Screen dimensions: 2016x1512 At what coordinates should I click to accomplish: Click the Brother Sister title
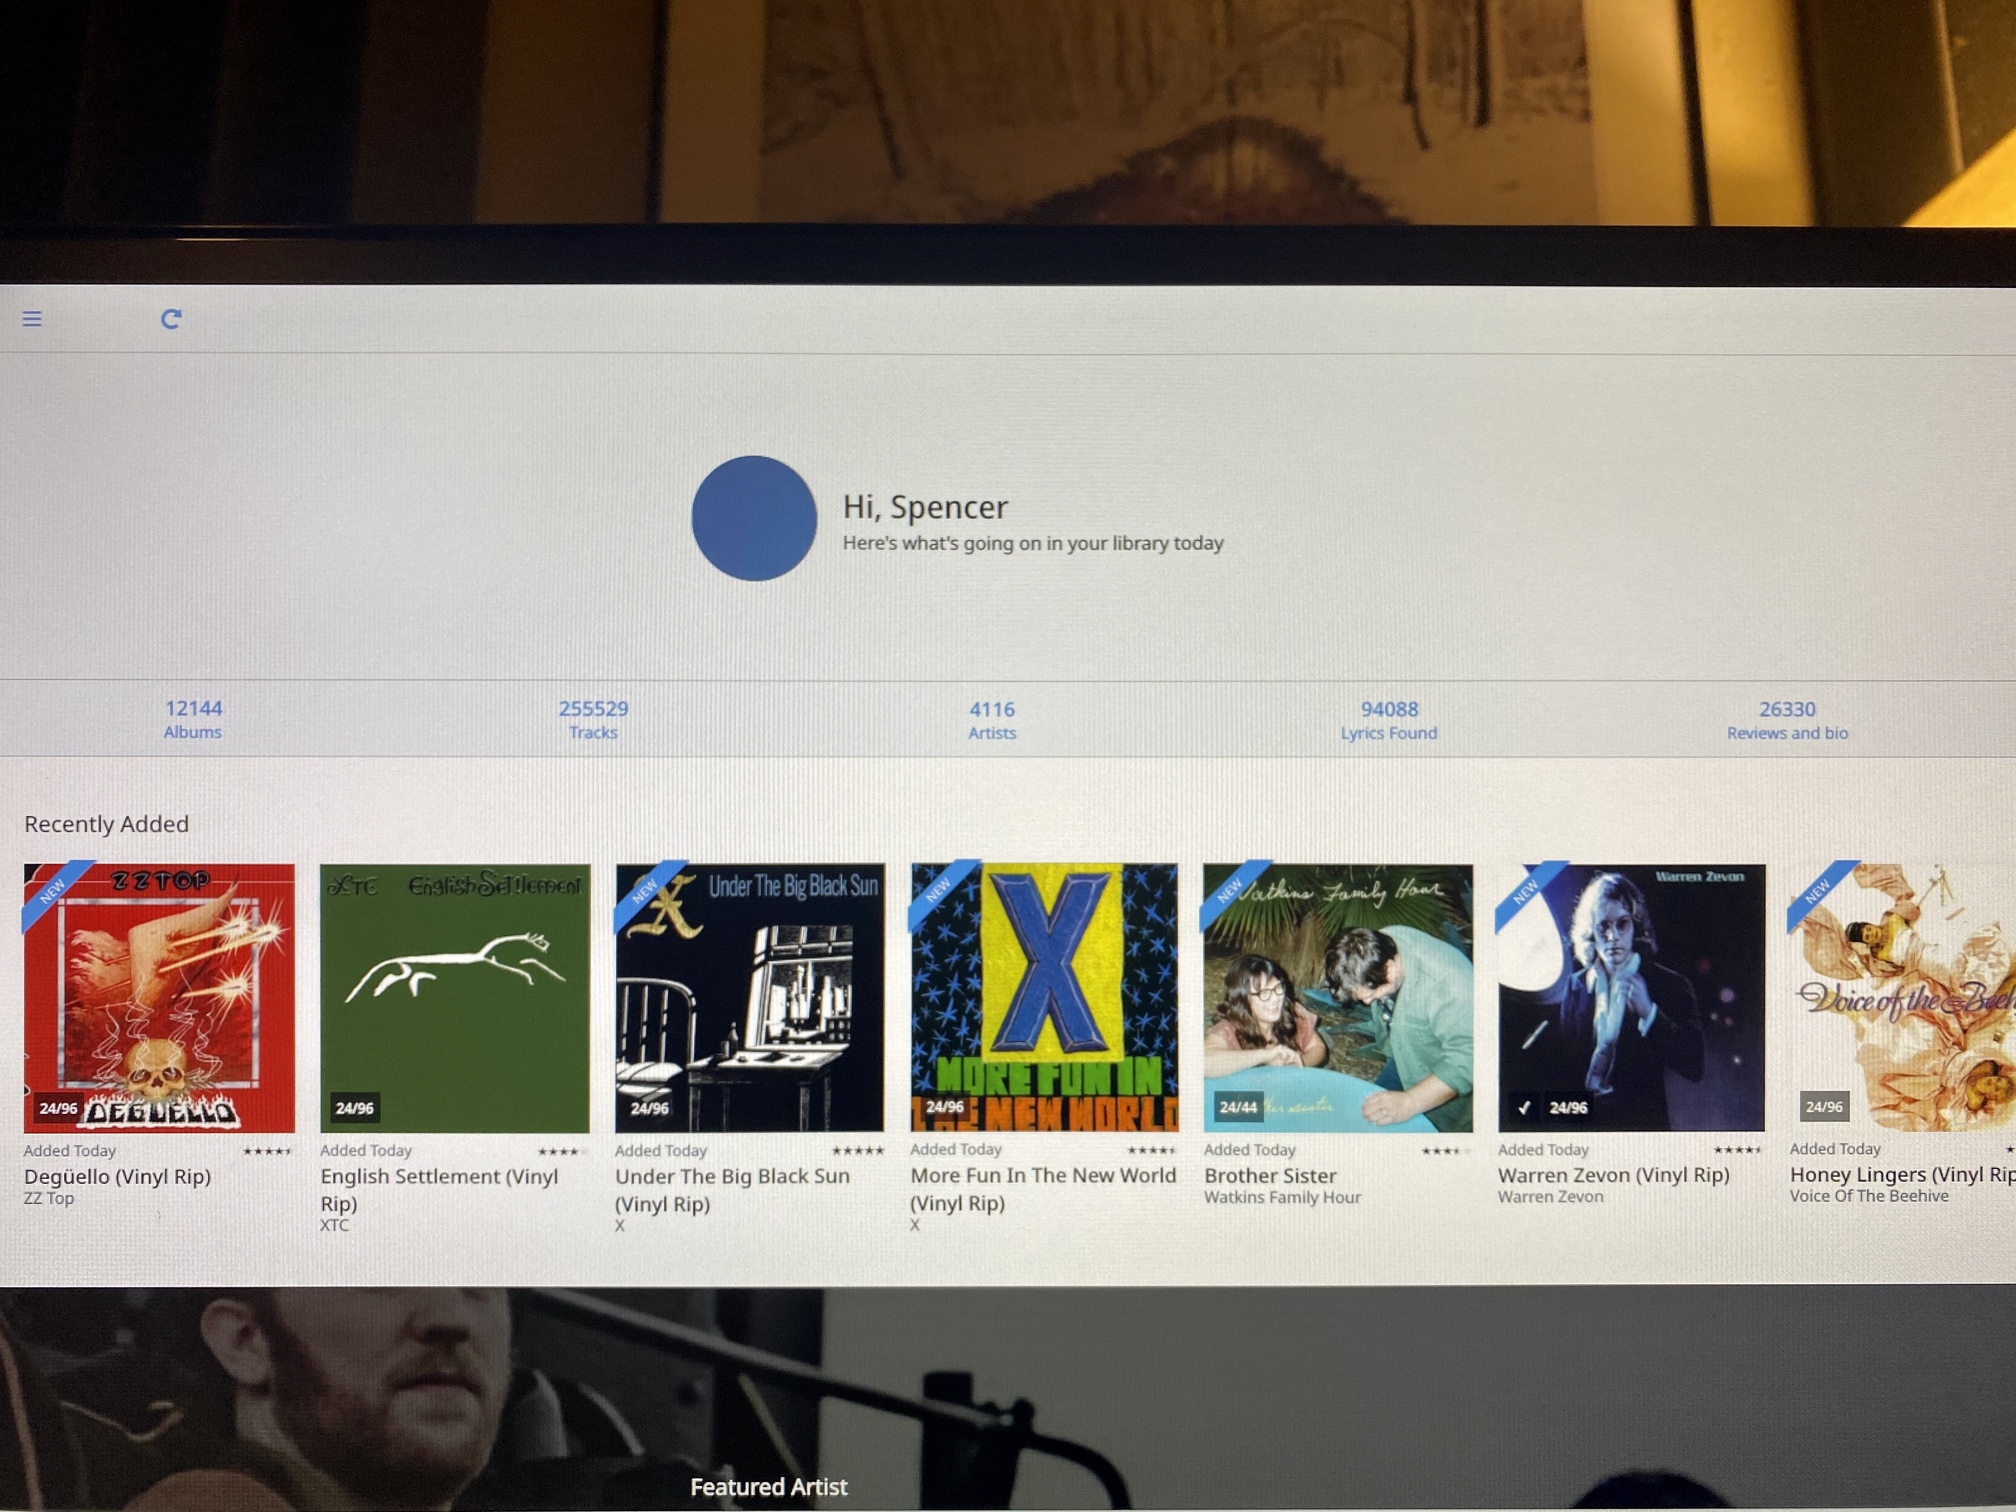1270,1175
